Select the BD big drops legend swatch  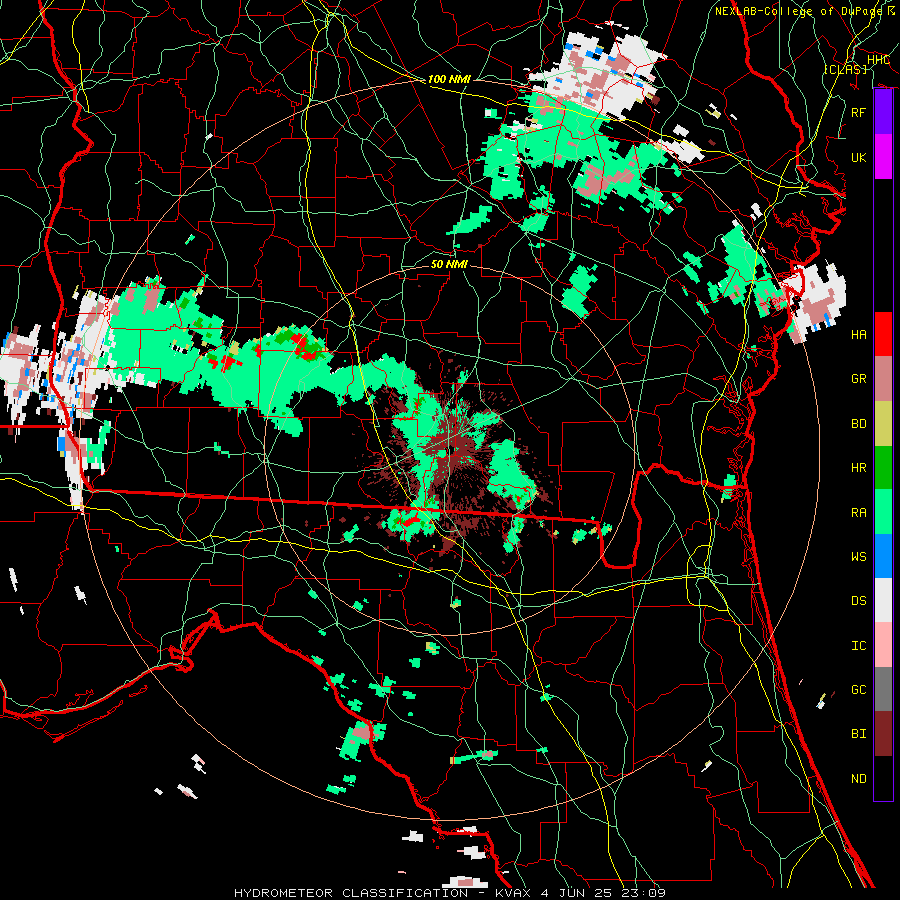pyautogui.click(x=883, y=423)
